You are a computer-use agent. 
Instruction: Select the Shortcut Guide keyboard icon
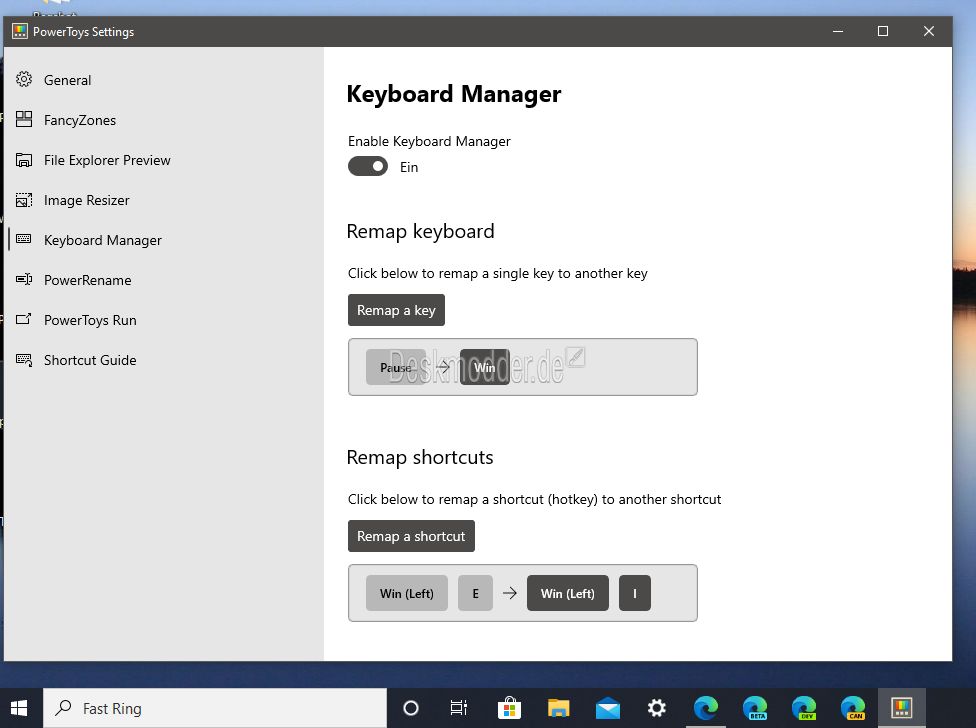pyautogui.click(x=24, y=360)
